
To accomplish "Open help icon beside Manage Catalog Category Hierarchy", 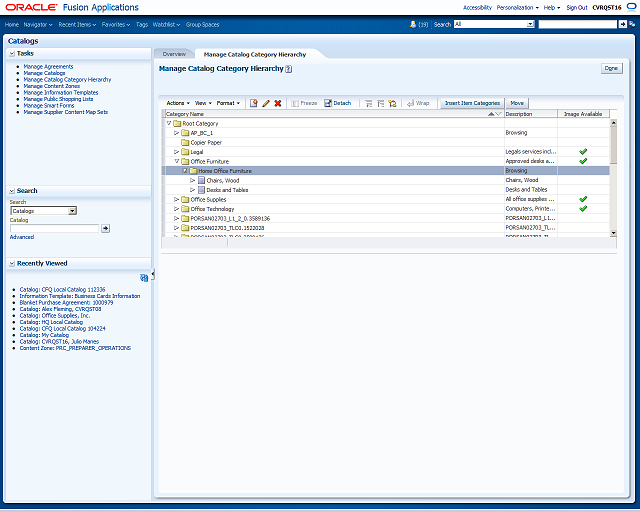I will point(289,69).
